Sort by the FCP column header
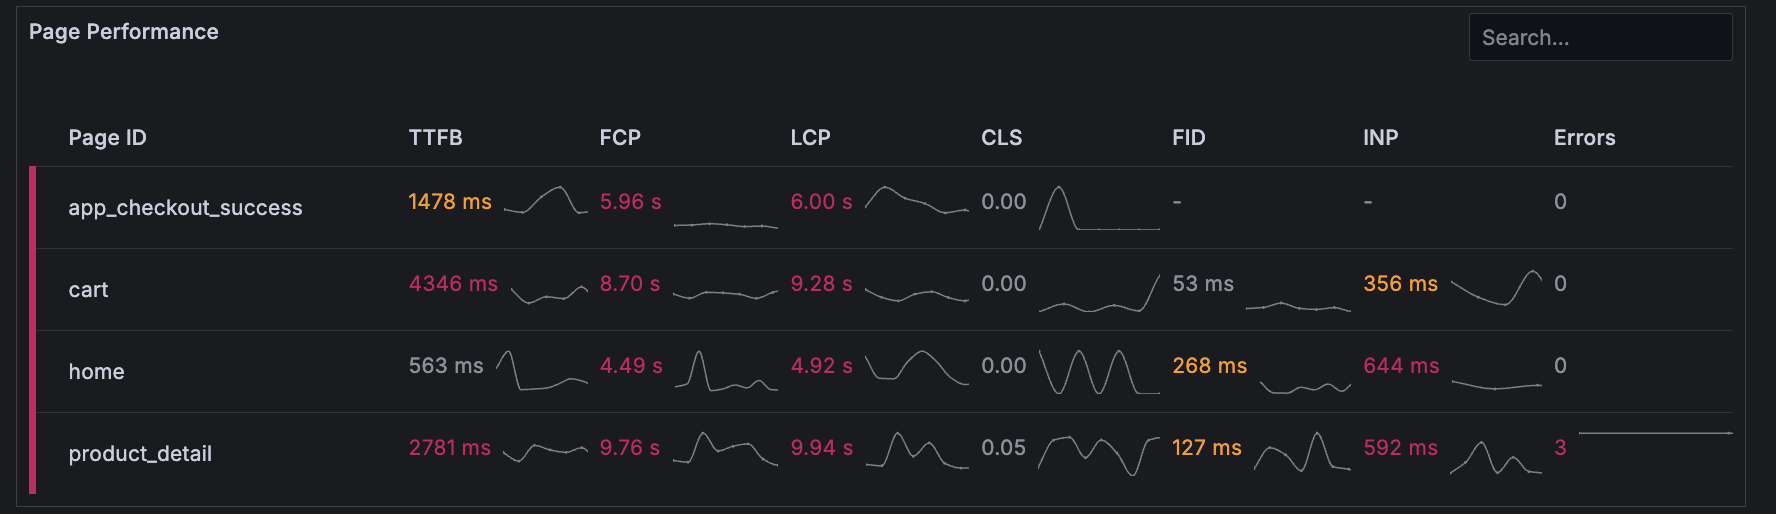Viewport: 1776px width, 514px height. [620, 138]
